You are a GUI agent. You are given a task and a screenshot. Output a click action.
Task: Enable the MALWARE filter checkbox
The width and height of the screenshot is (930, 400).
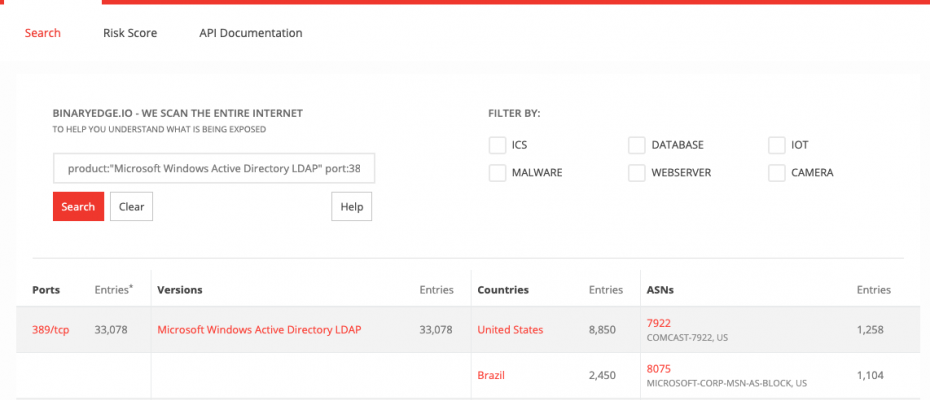pos(497,173)
